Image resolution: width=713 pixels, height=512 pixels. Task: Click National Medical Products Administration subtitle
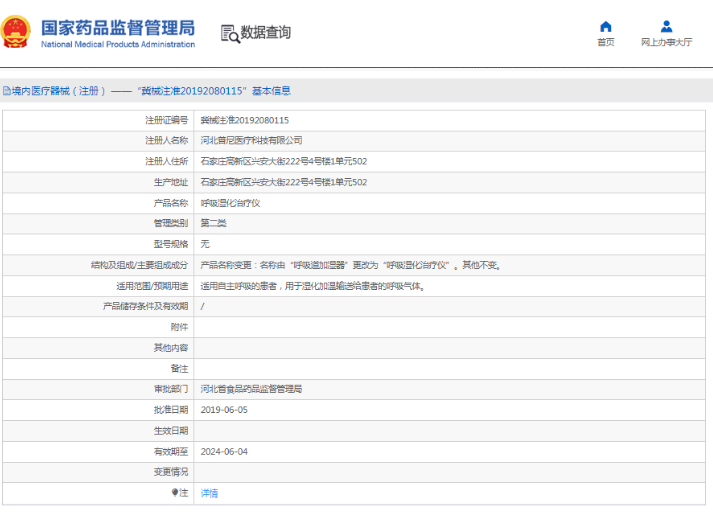coord(118,45)
